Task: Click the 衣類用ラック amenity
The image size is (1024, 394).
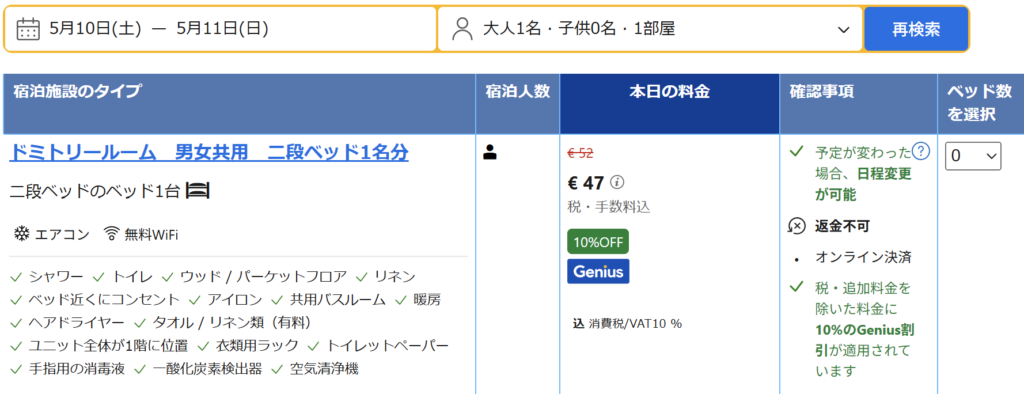Action: click(257, 346)
